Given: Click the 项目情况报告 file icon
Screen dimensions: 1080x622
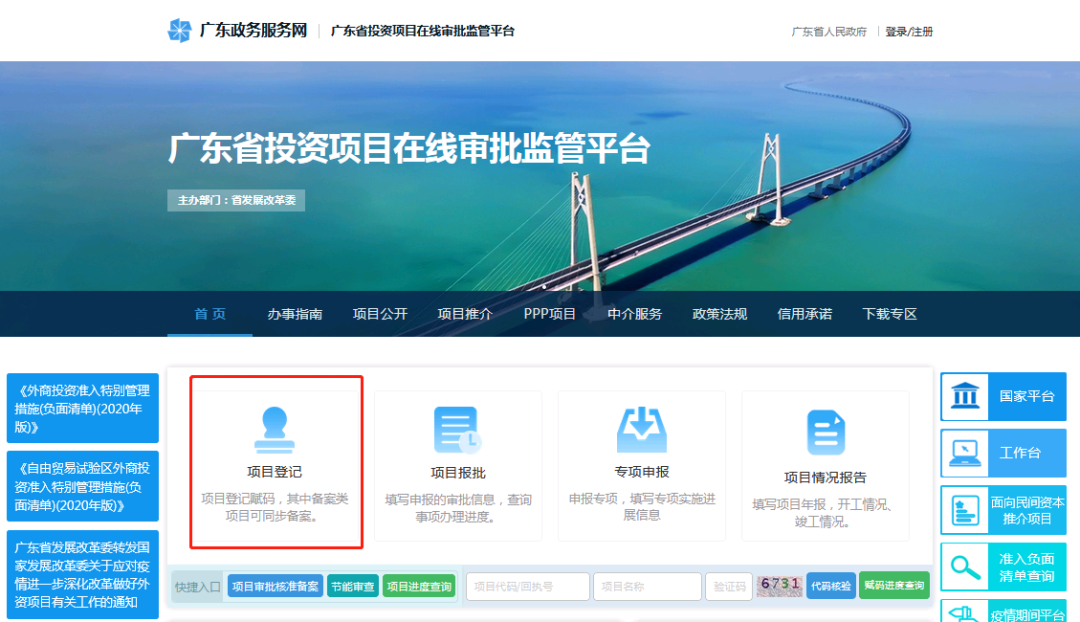Looking at the screenshot, I should [x=825, y=432].
